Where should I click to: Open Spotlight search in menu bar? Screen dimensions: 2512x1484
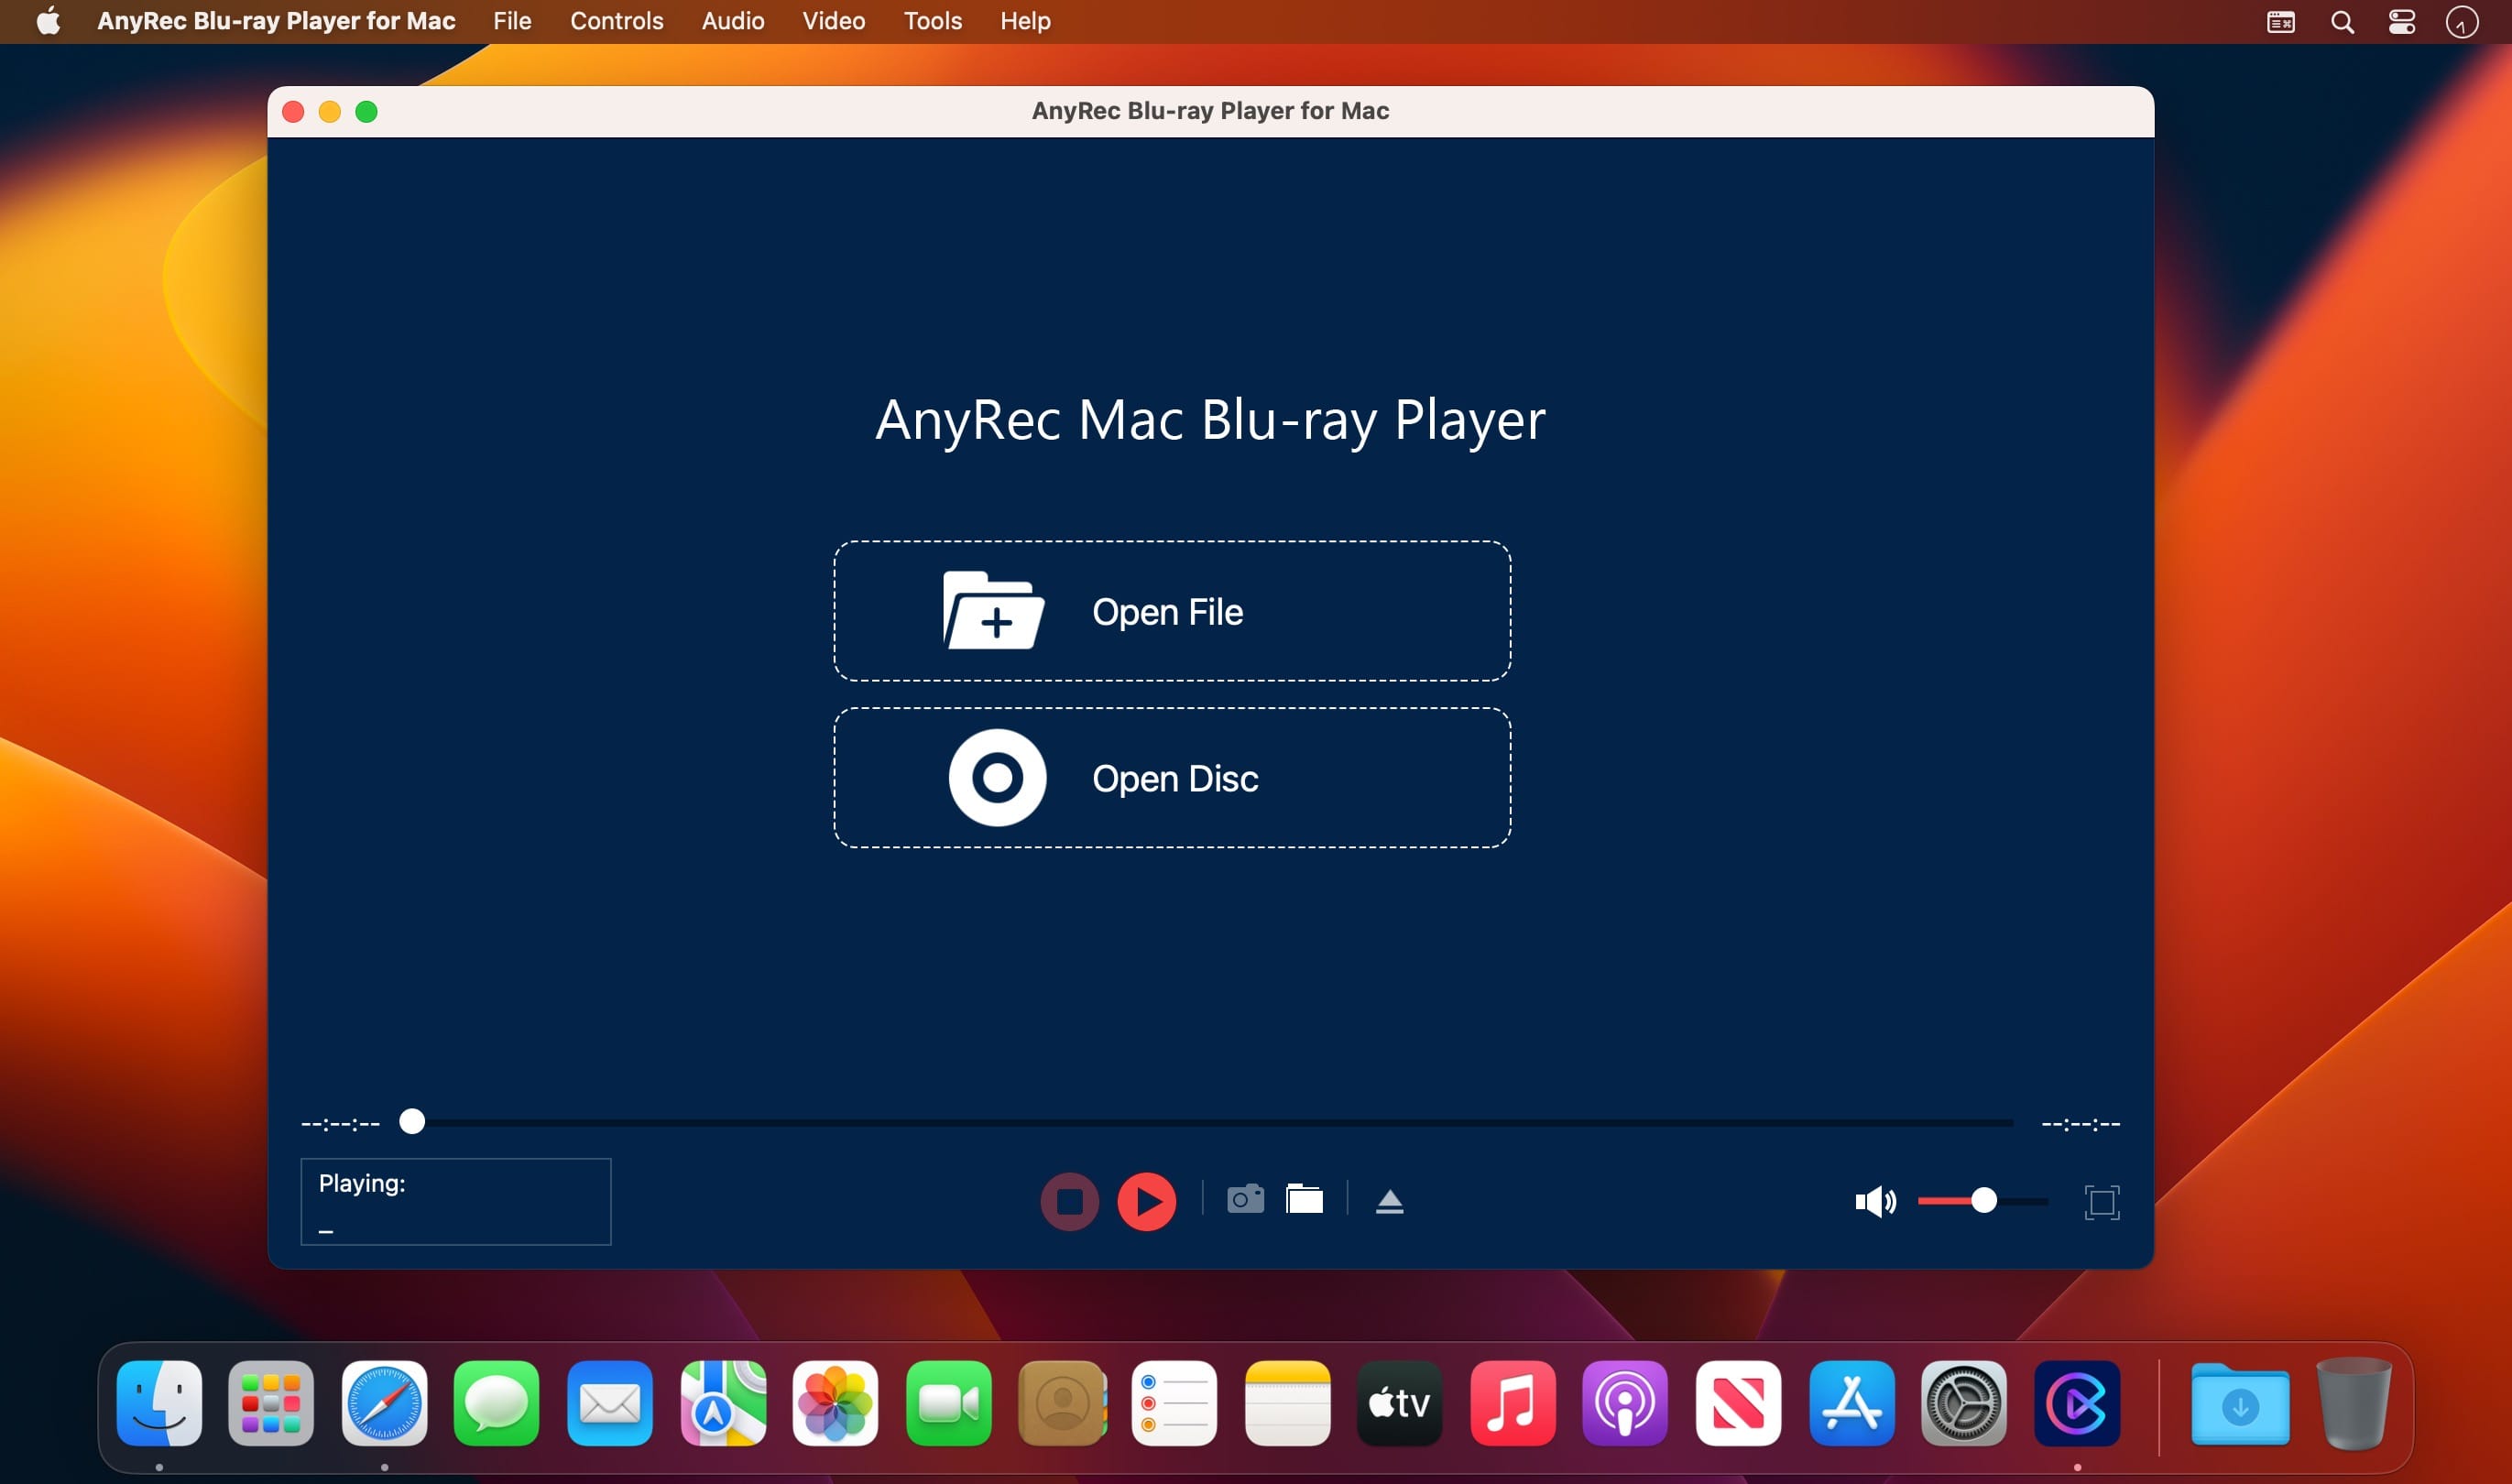(x=2342, y=22)
